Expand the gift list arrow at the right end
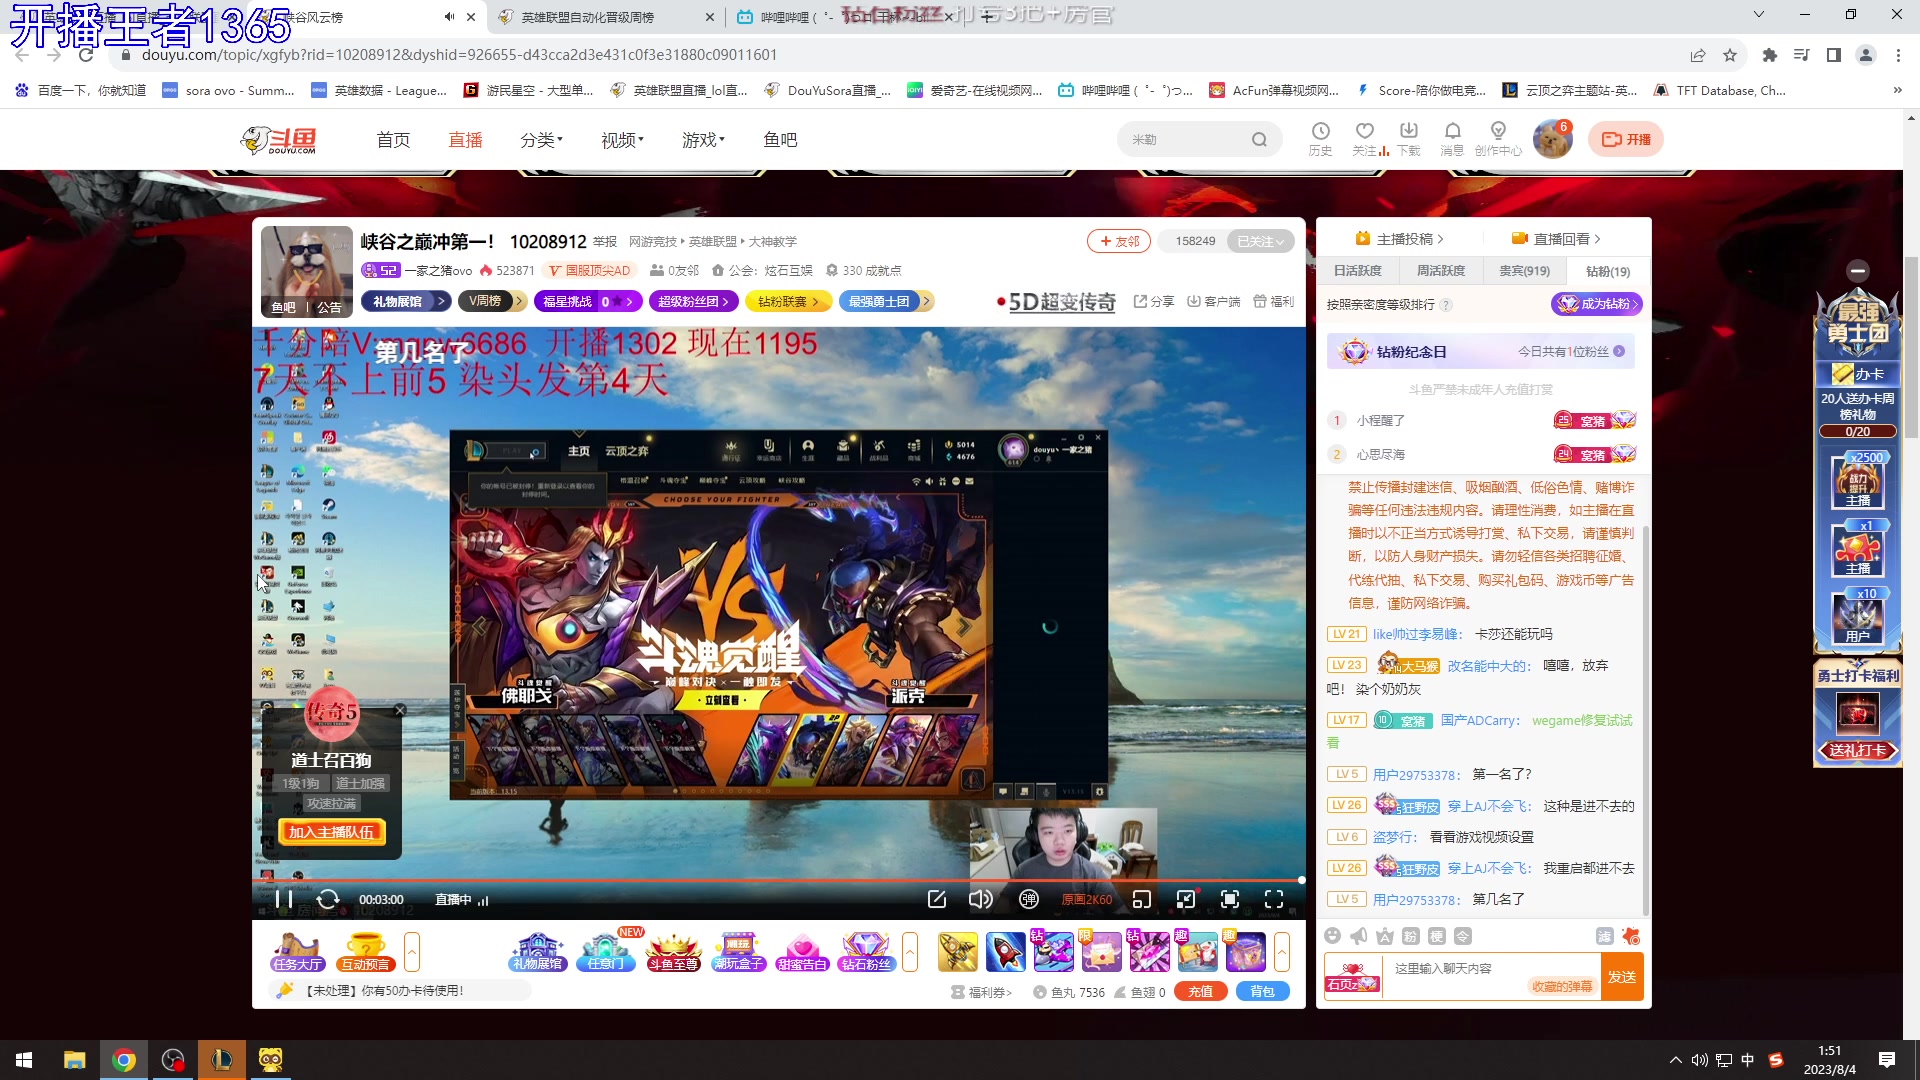Viewport: 1920px width, 1080px height. pyautogui.click(x=1282, y=952)
